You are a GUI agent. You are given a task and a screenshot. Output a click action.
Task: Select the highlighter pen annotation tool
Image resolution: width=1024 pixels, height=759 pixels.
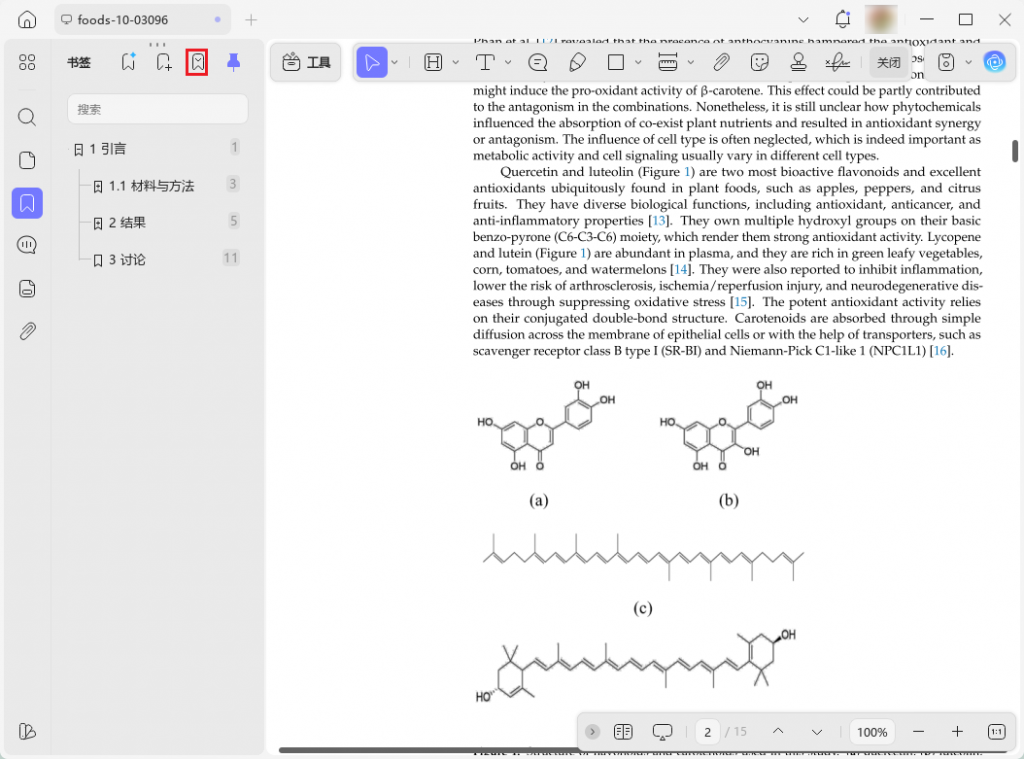pyautogui.click(x=577, y=63)
